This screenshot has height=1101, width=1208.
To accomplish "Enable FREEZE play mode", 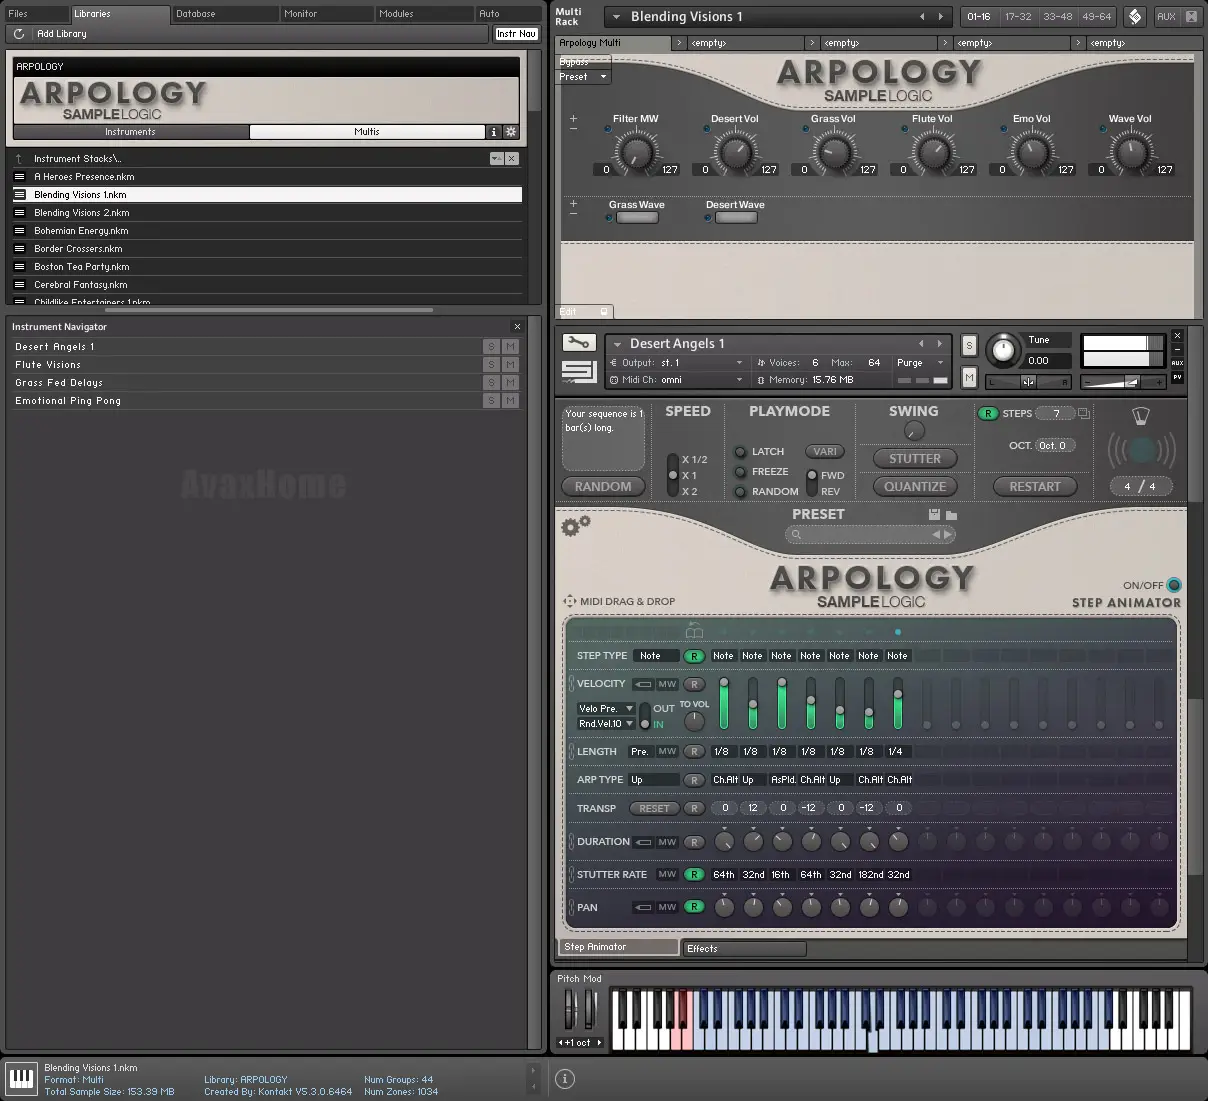I will coord(740,472).
